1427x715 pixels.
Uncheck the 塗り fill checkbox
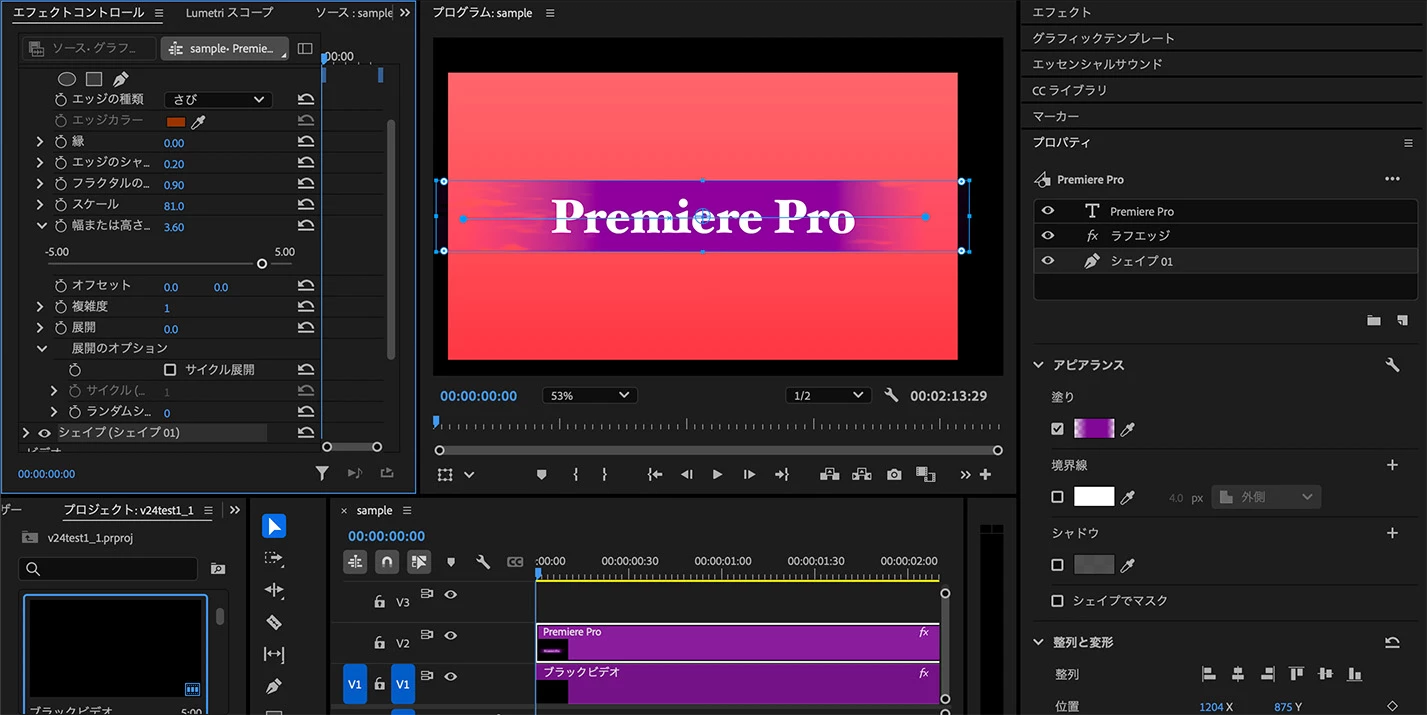click(x=1058, y=429)
